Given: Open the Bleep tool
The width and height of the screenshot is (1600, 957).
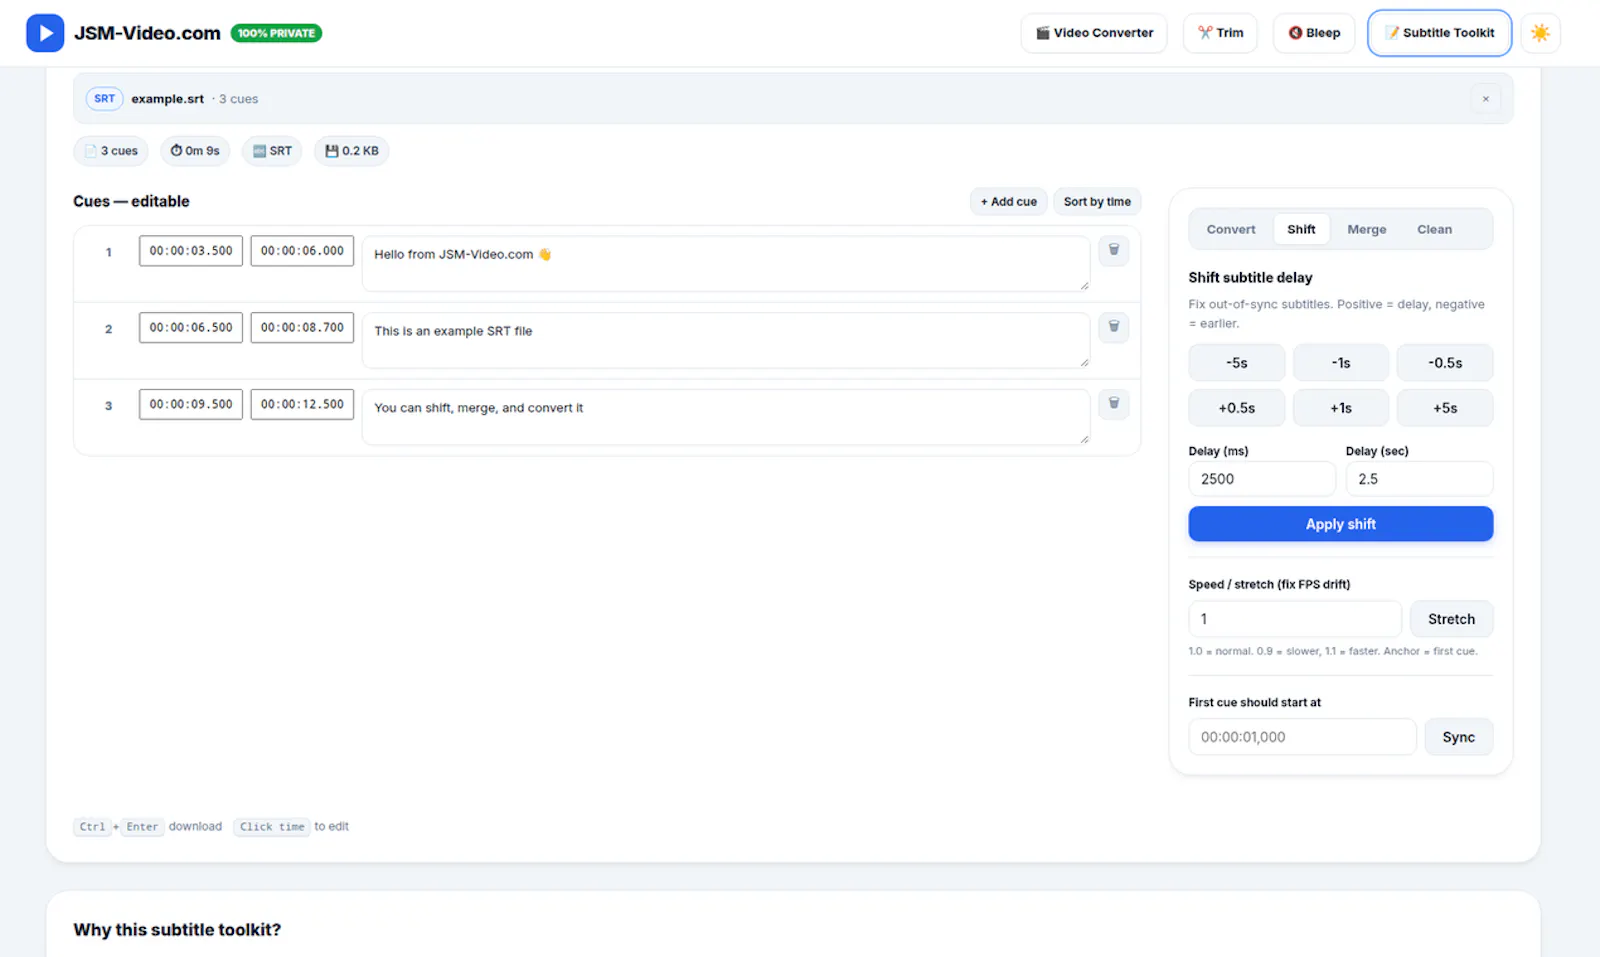Looking at the screenshot, I should click(x=1314, y=33).
